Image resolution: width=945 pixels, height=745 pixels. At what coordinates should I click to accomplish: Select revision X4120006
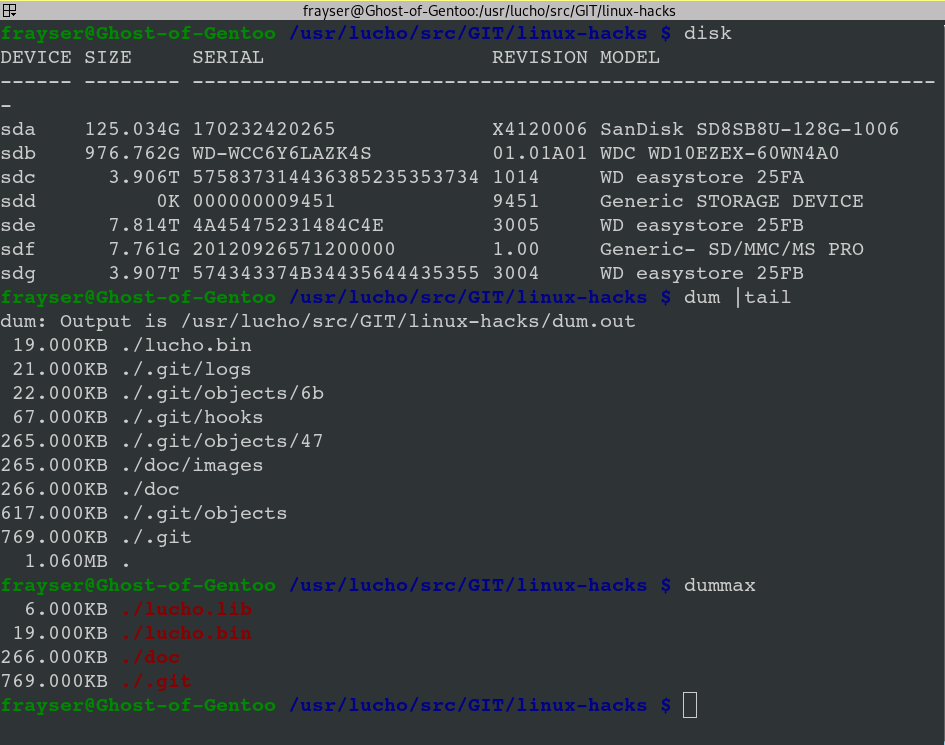pyautogui.click(x=539, y=129)
